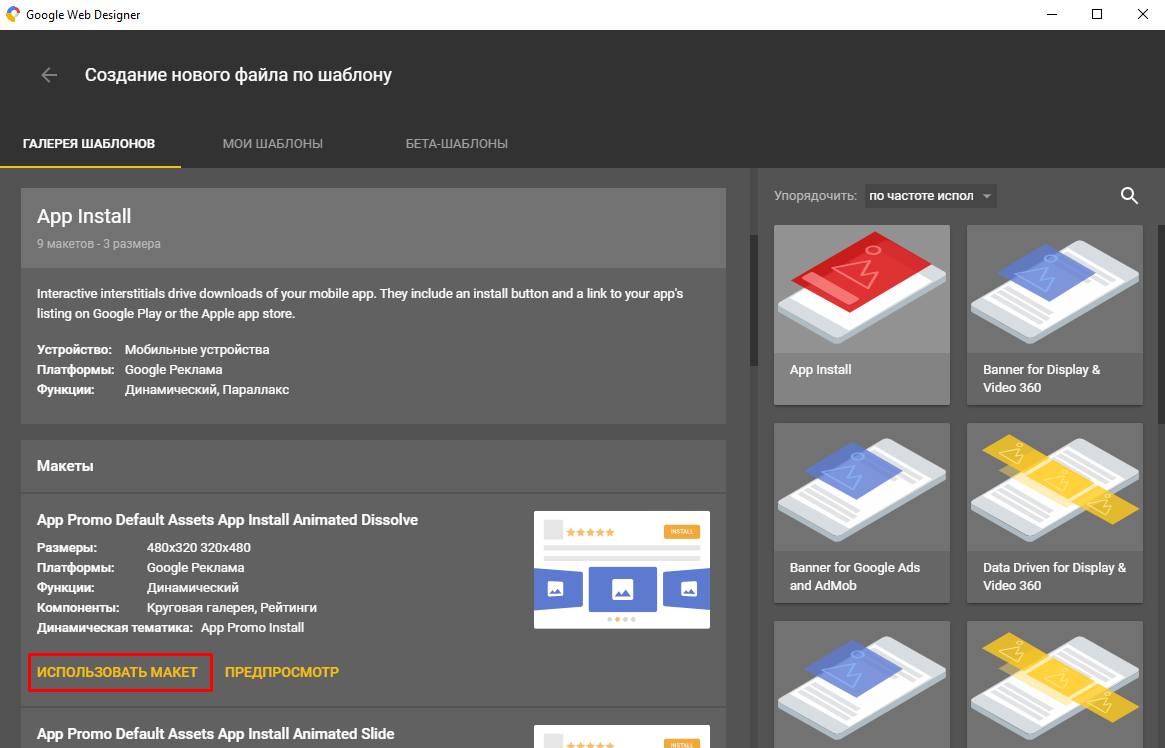1165x748 pixels.
Task: Open template search magnifier icon
Action: coord(1129,196)
